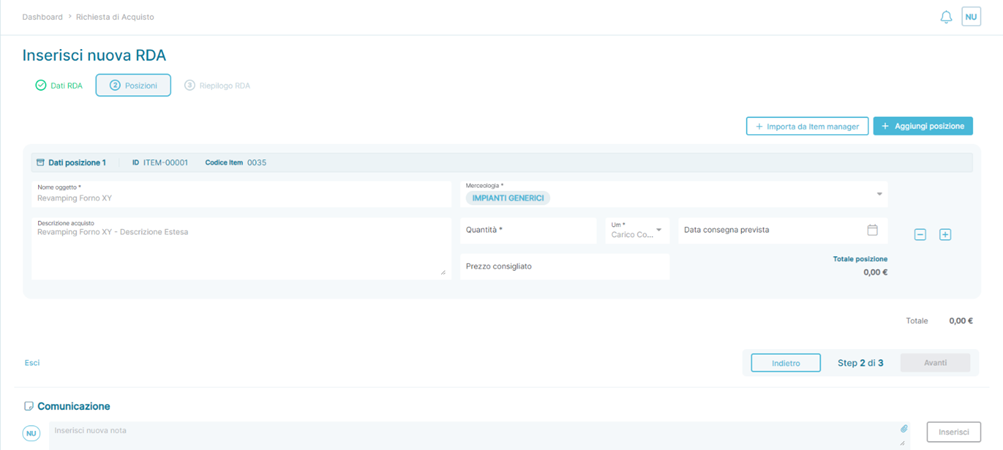Screen dimensions: 1003x450
Task: Open the NU user avatar menu
Action: [x=971, y=17]
